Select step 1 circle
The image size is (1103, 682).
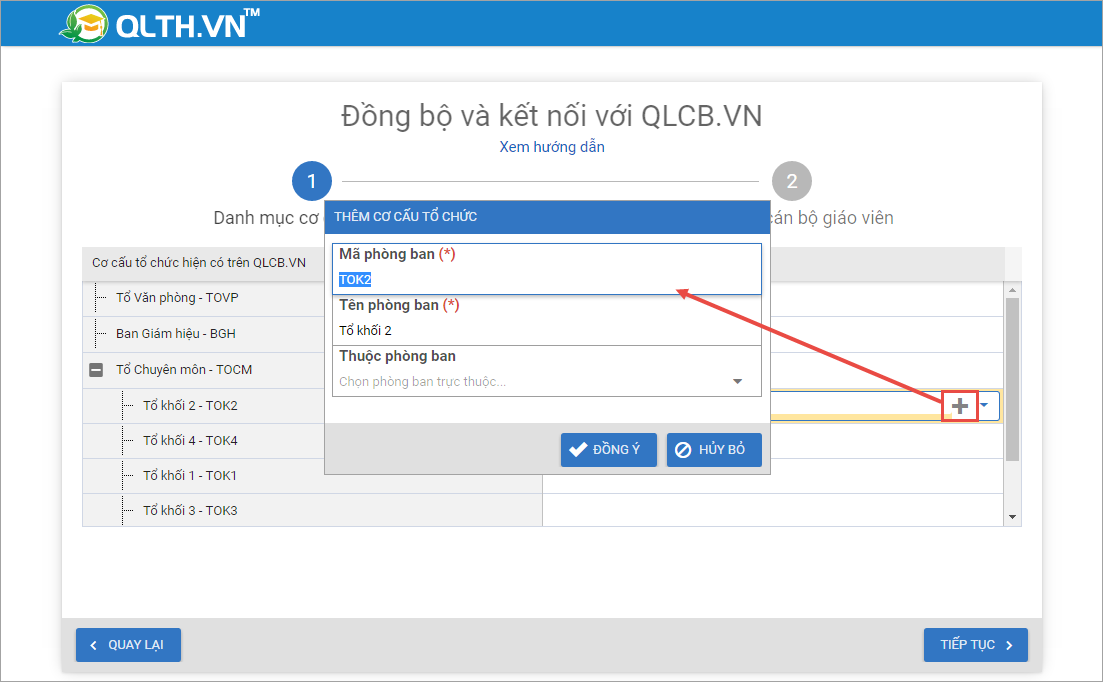point(312,181)
